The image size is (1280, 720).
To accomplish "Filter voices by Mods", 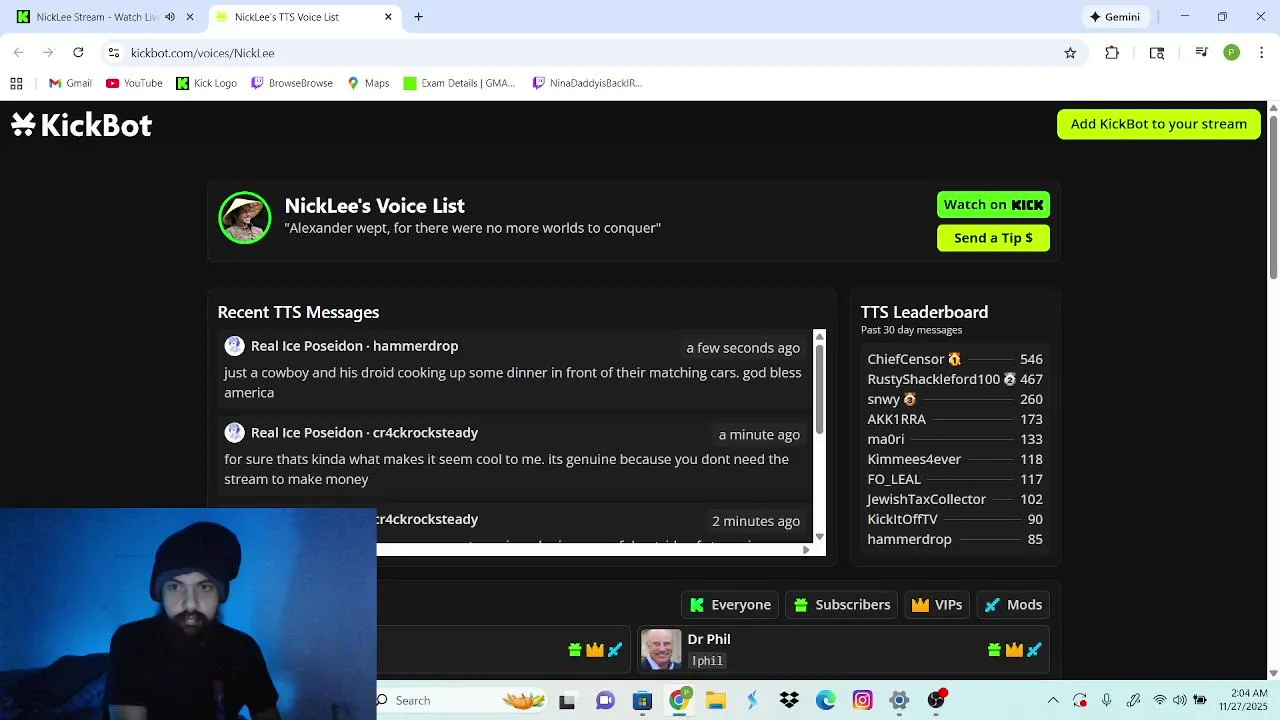I will pyautogui.click(x=1014, y=605).
